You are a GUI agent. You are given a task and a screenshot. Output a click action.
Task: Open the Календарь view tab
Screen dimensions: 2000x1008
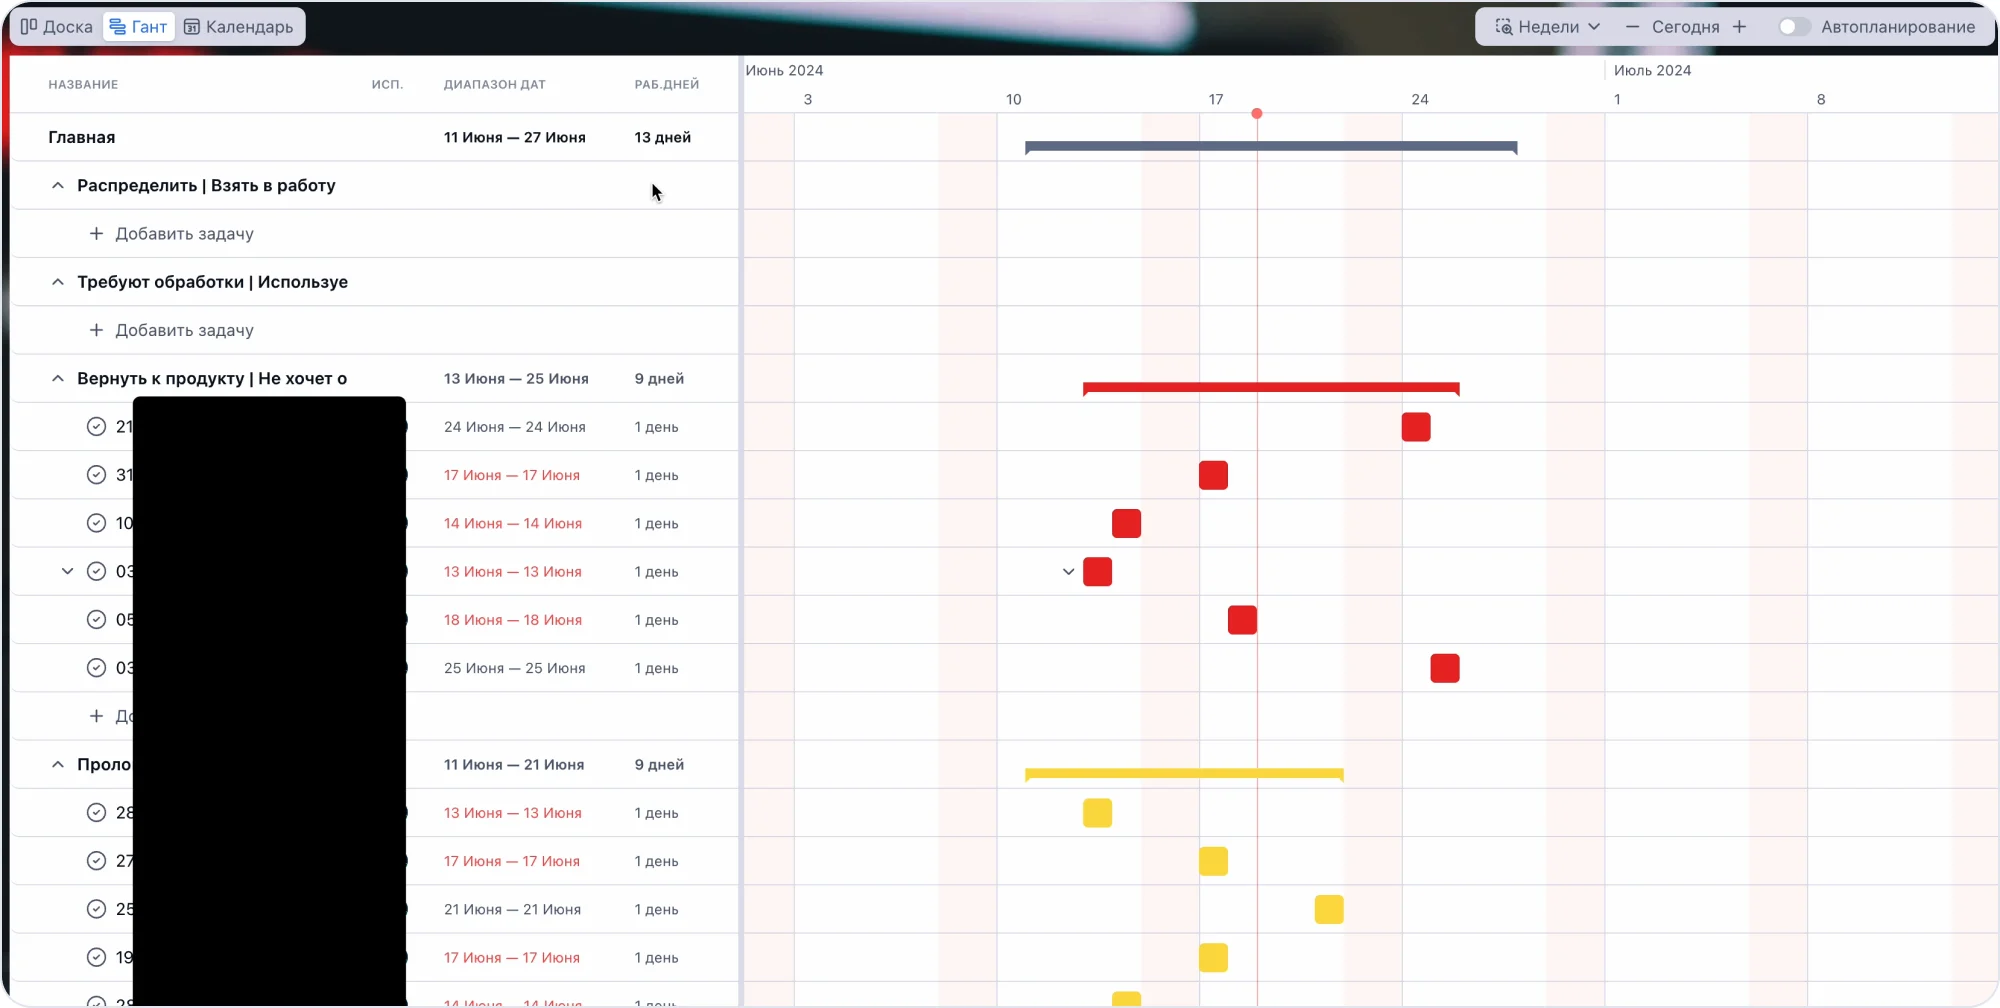point(239,27)
